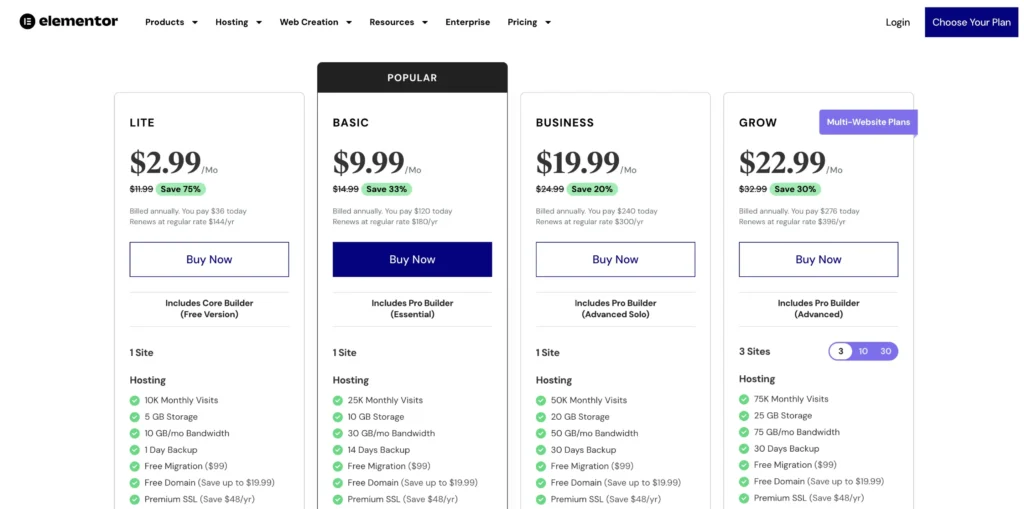
Task: Click the Choose Your Plan button
Action: [x=971, y=22]
